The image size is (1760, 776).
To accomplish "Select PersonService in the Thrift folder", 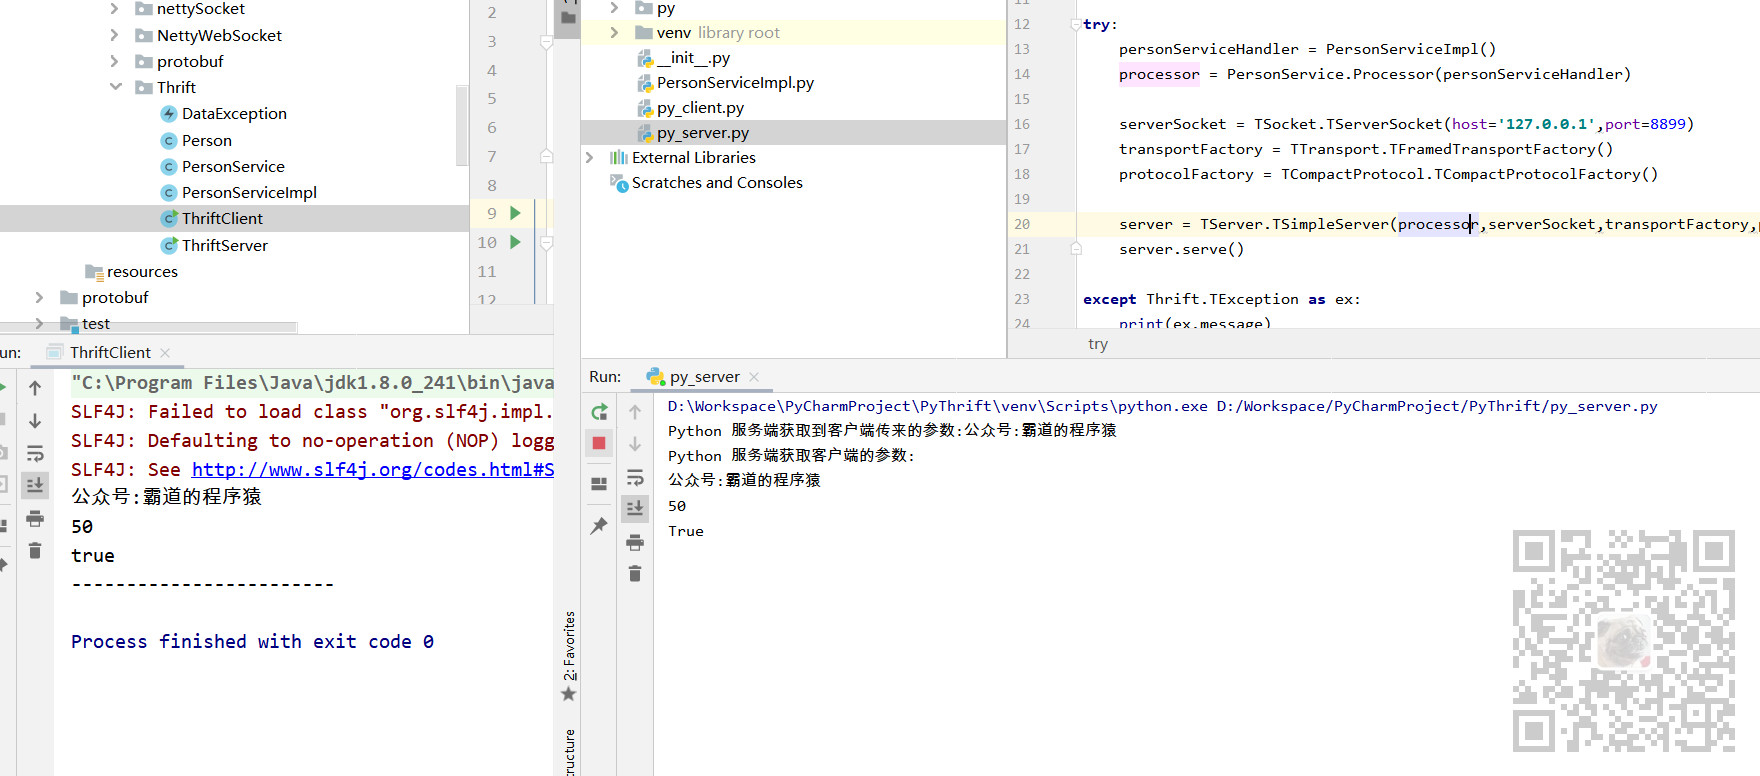I will pyautogui.click(x=233, y=167).
